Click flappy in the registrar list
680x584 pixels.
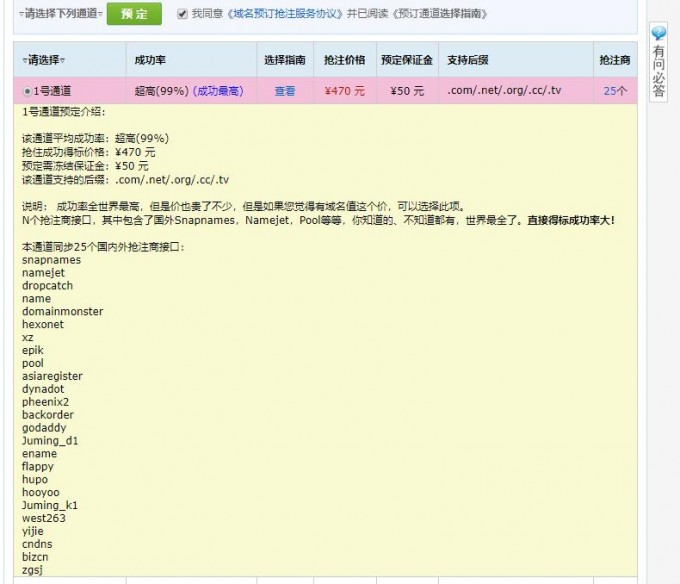38,467
